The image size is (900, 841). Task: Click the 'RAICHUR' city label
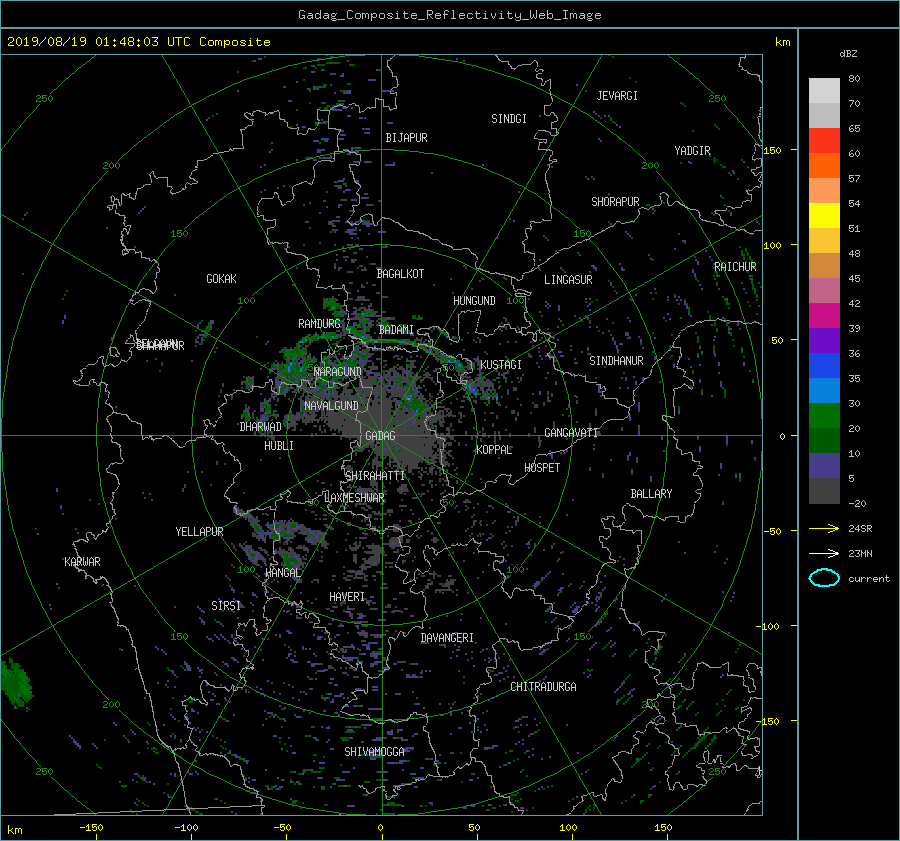[x=735, y=267]
